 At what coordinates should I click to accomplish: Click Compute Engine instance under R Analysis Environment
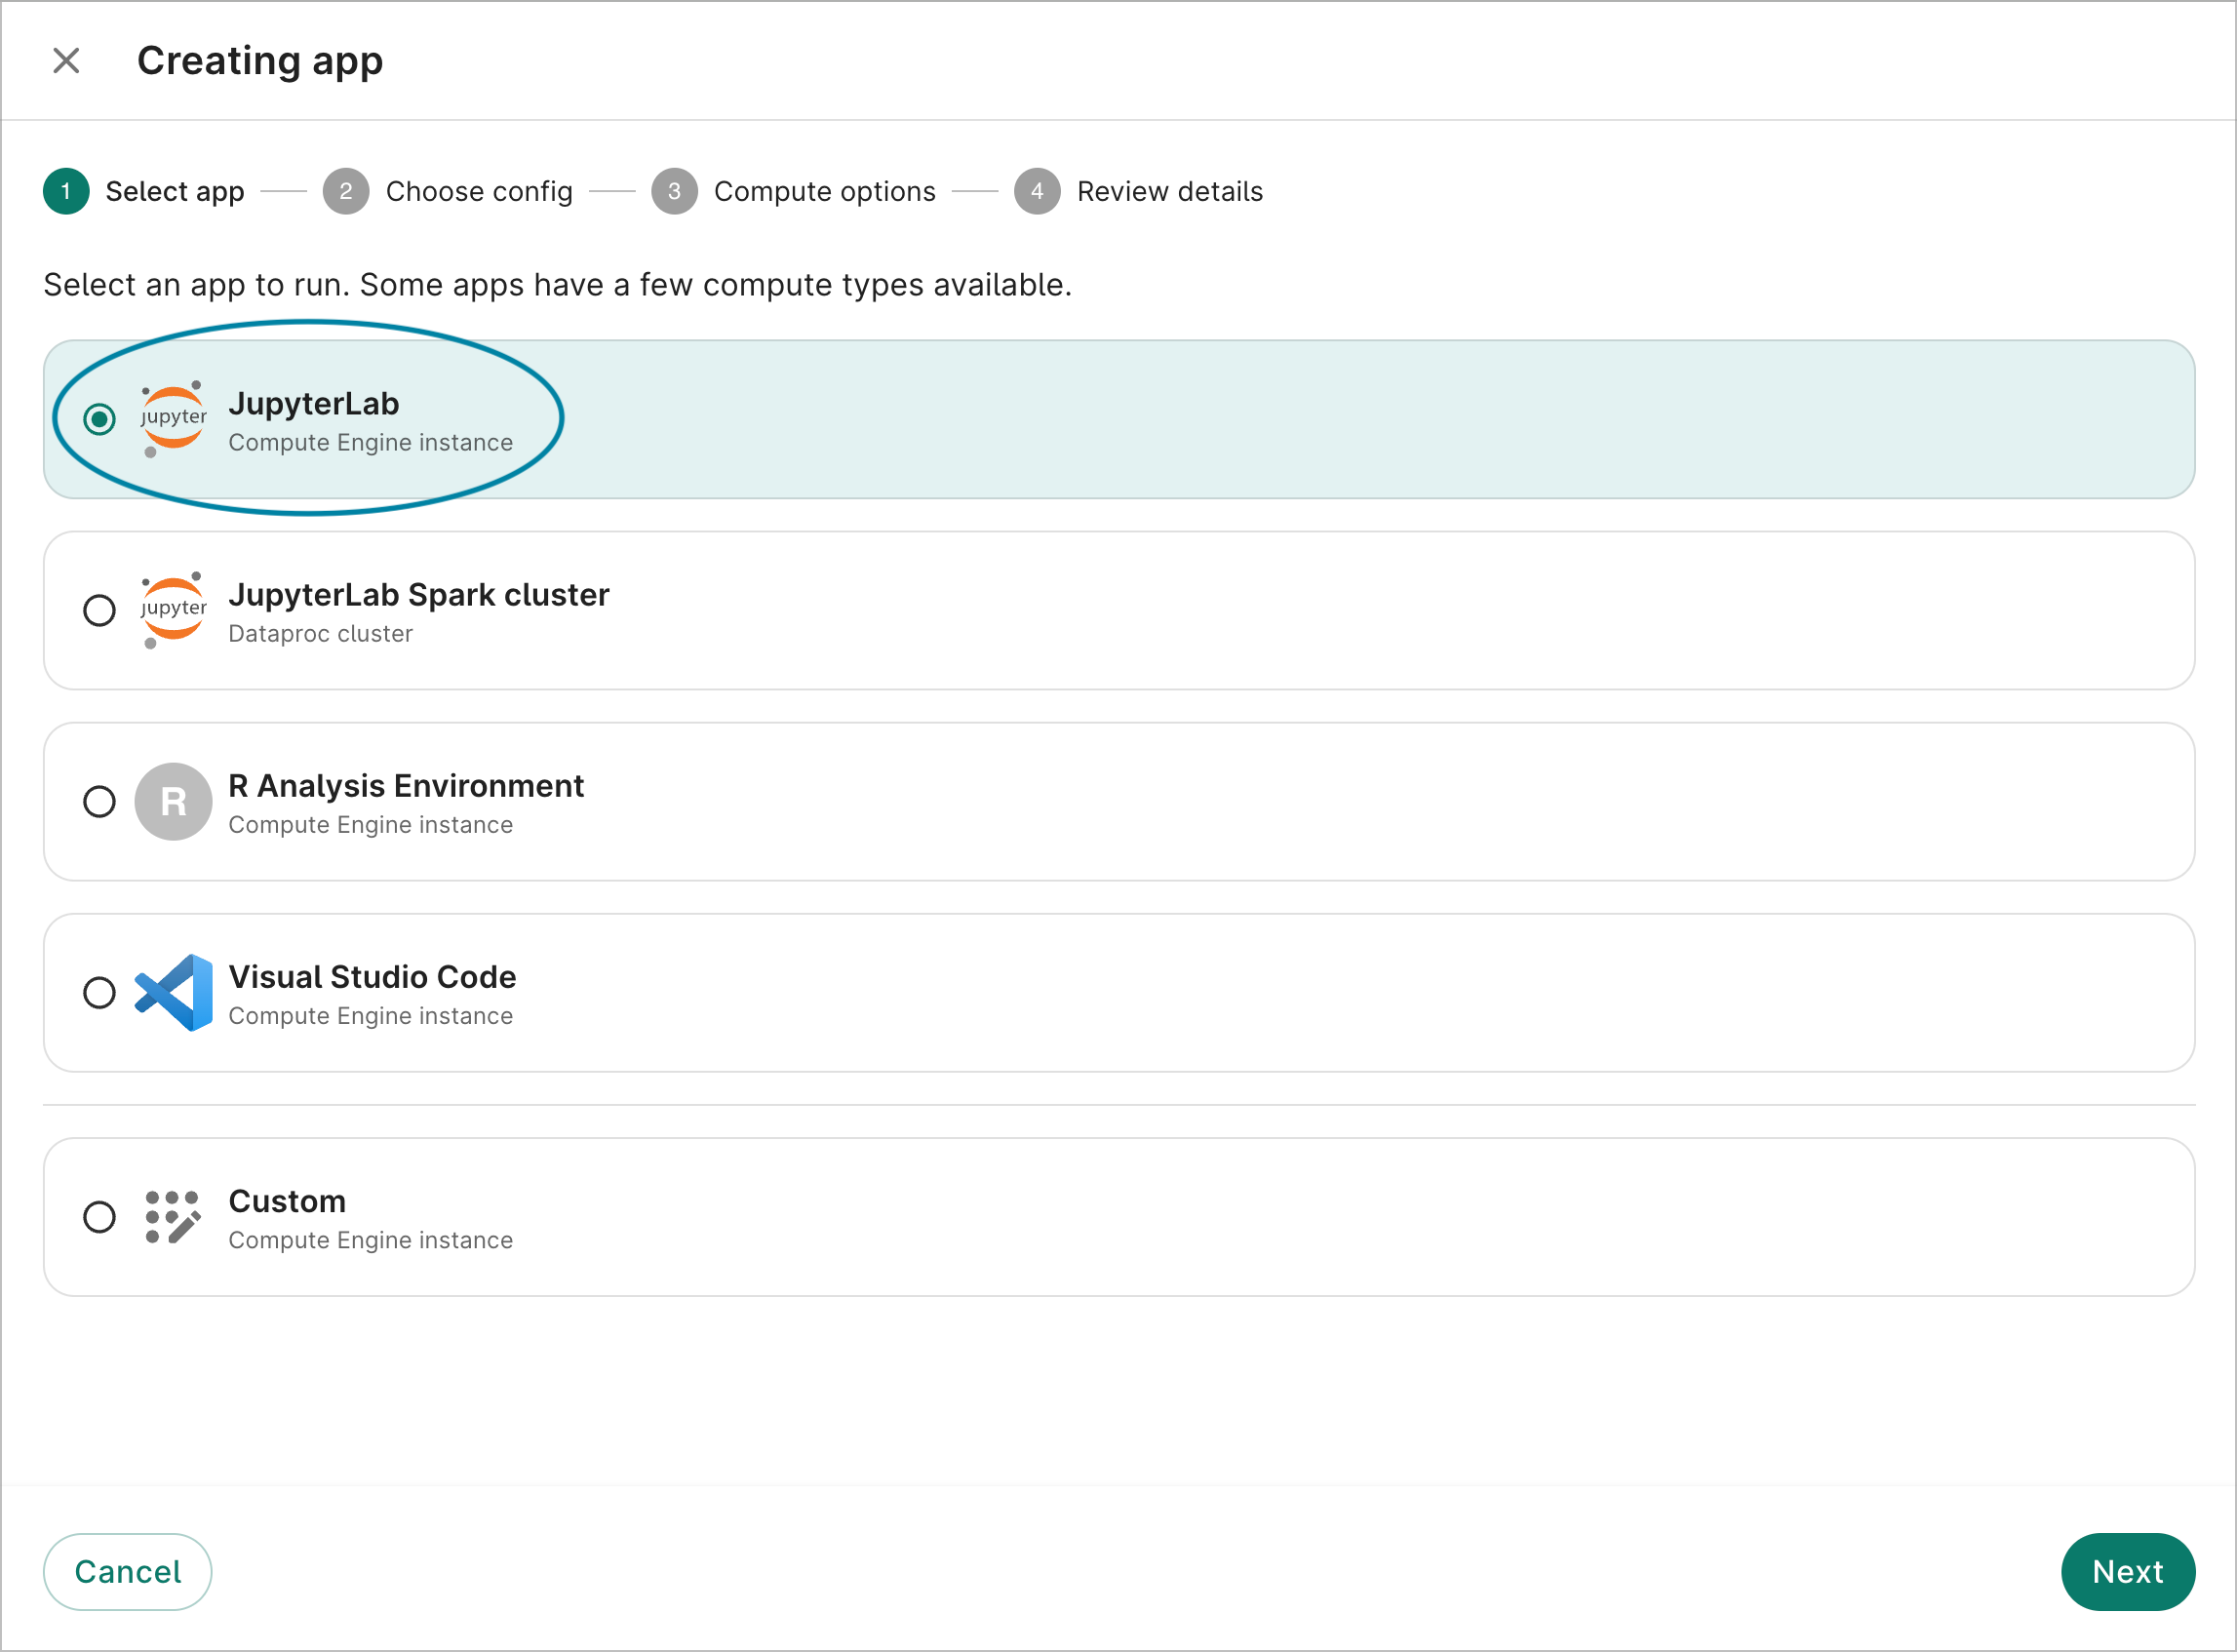pos(371,824)
